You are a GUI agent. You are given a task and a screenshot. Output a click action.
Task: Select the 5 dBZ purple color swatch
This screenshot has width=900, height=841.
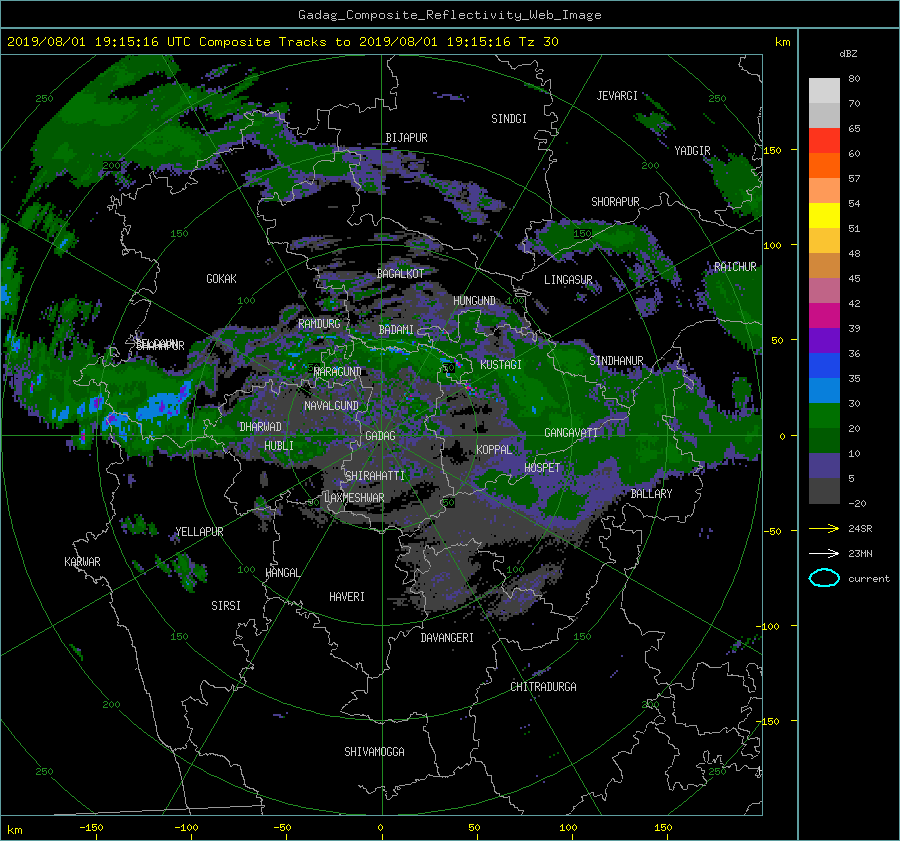824,465
